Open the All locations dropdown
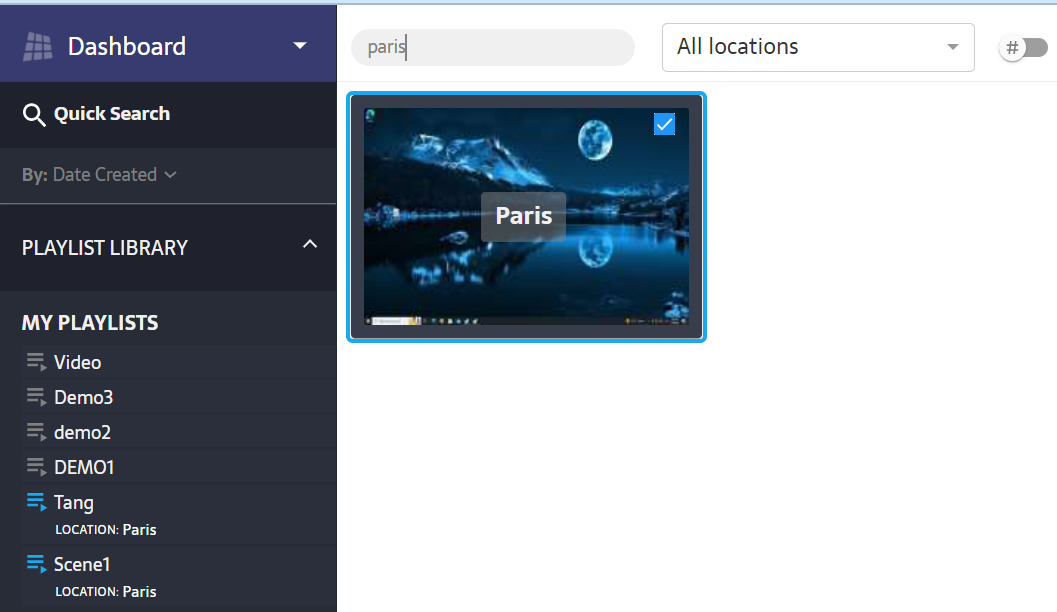Screen dimensions: 1057x612 (x=817, y=47)
